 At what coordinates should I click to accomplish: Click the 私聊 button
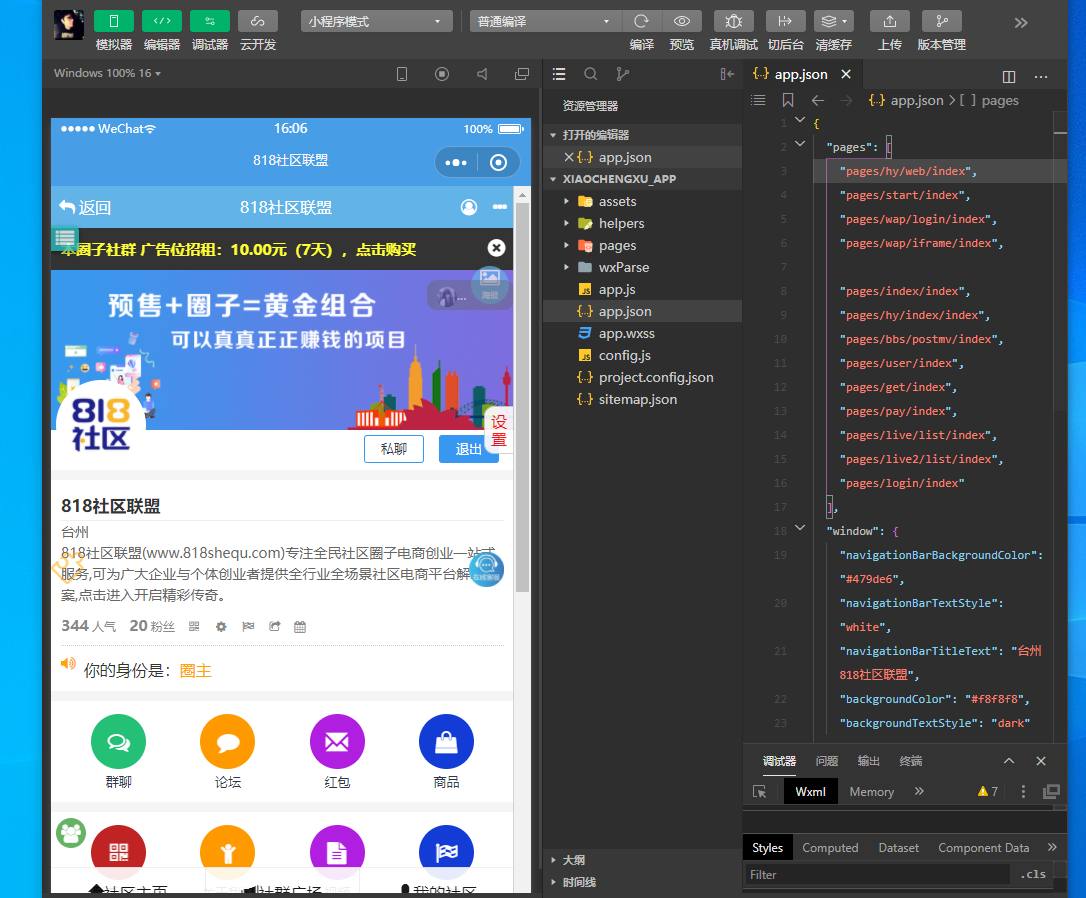[x=394, y=449]
